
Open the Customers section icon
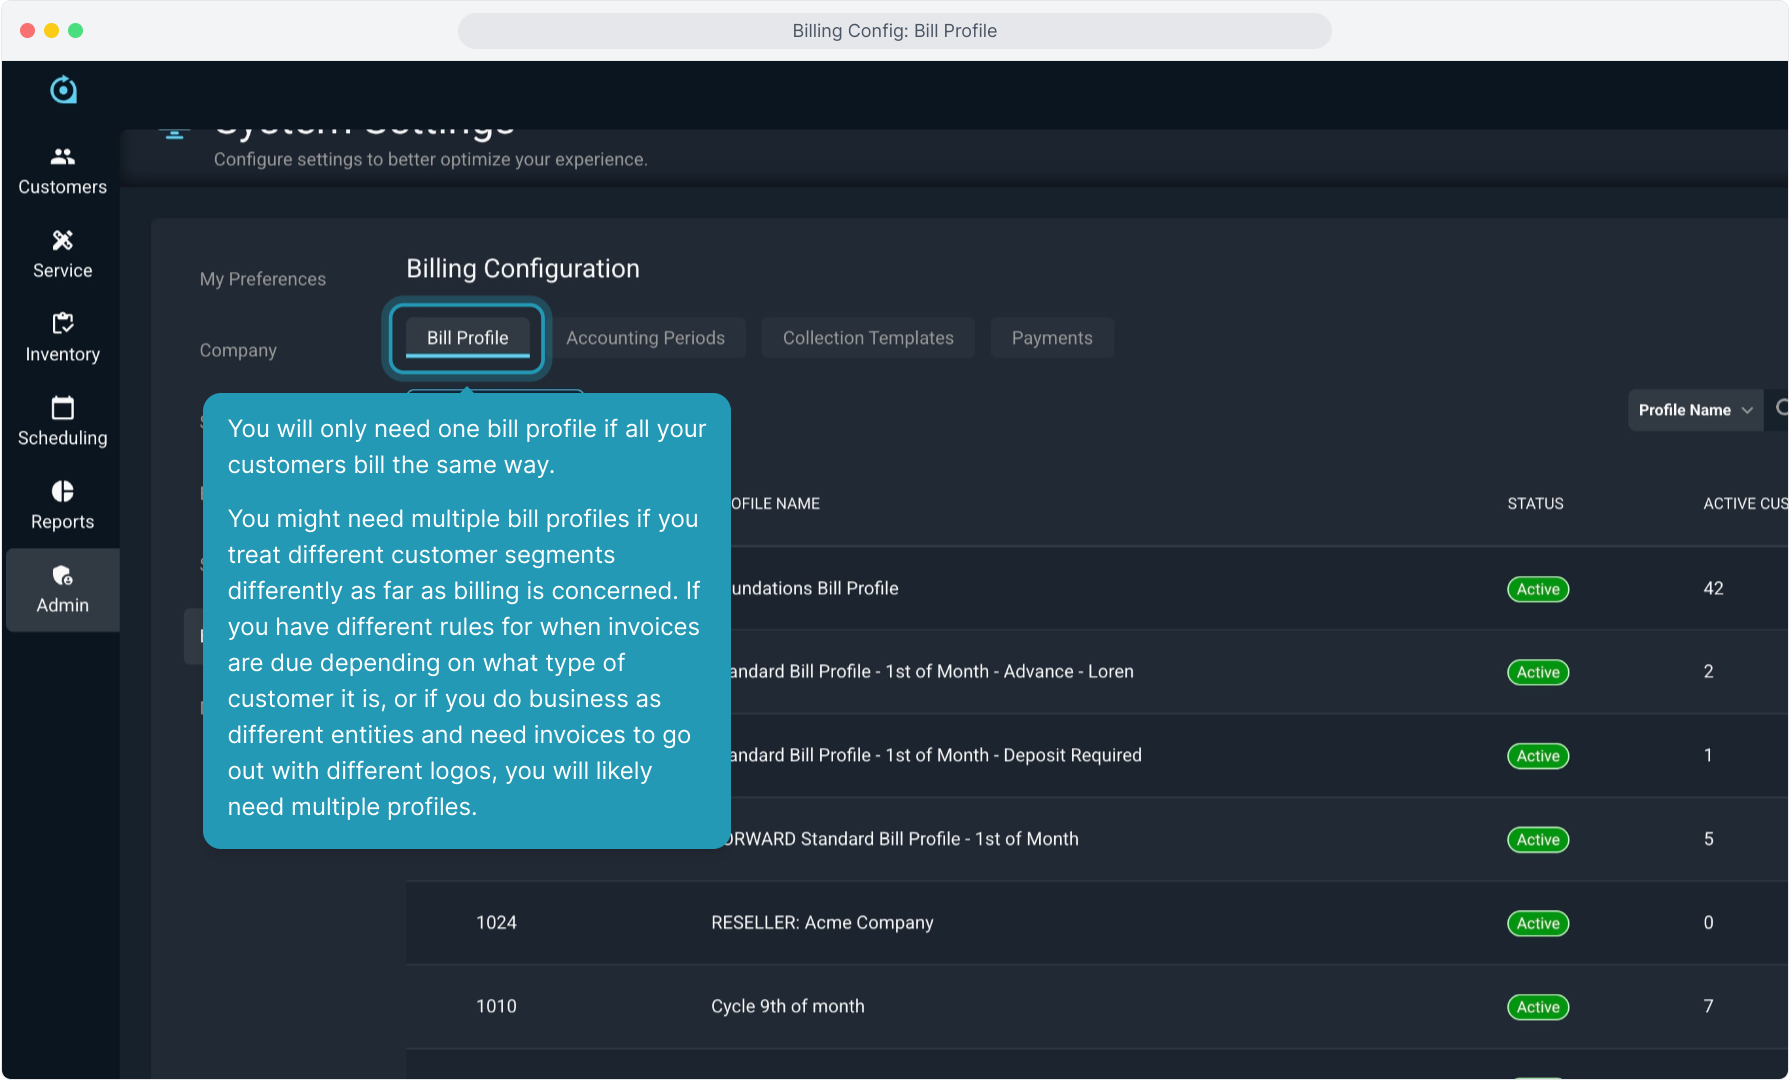coord(62,157)
